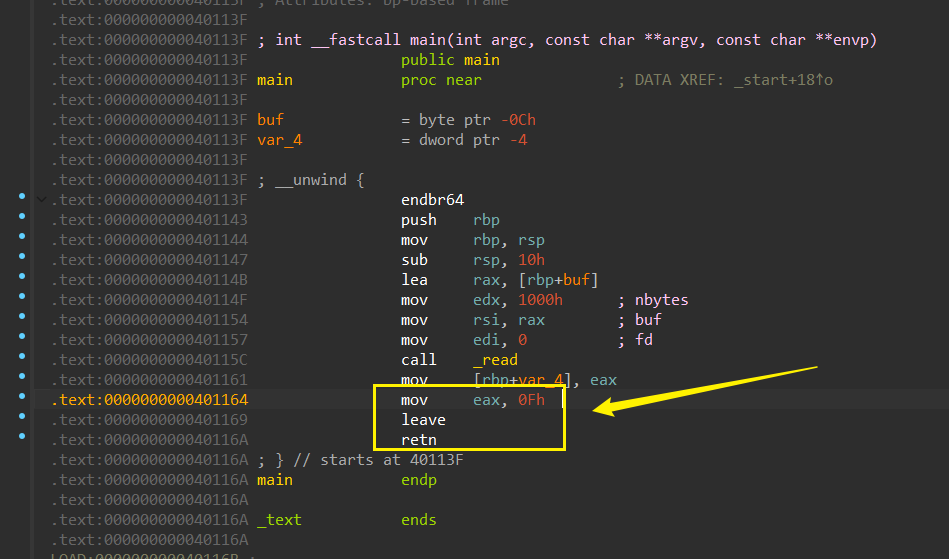Click breakpoint dot beside the retn instruction
Viewport: 949px width, 559px height.
pos(22,437)
